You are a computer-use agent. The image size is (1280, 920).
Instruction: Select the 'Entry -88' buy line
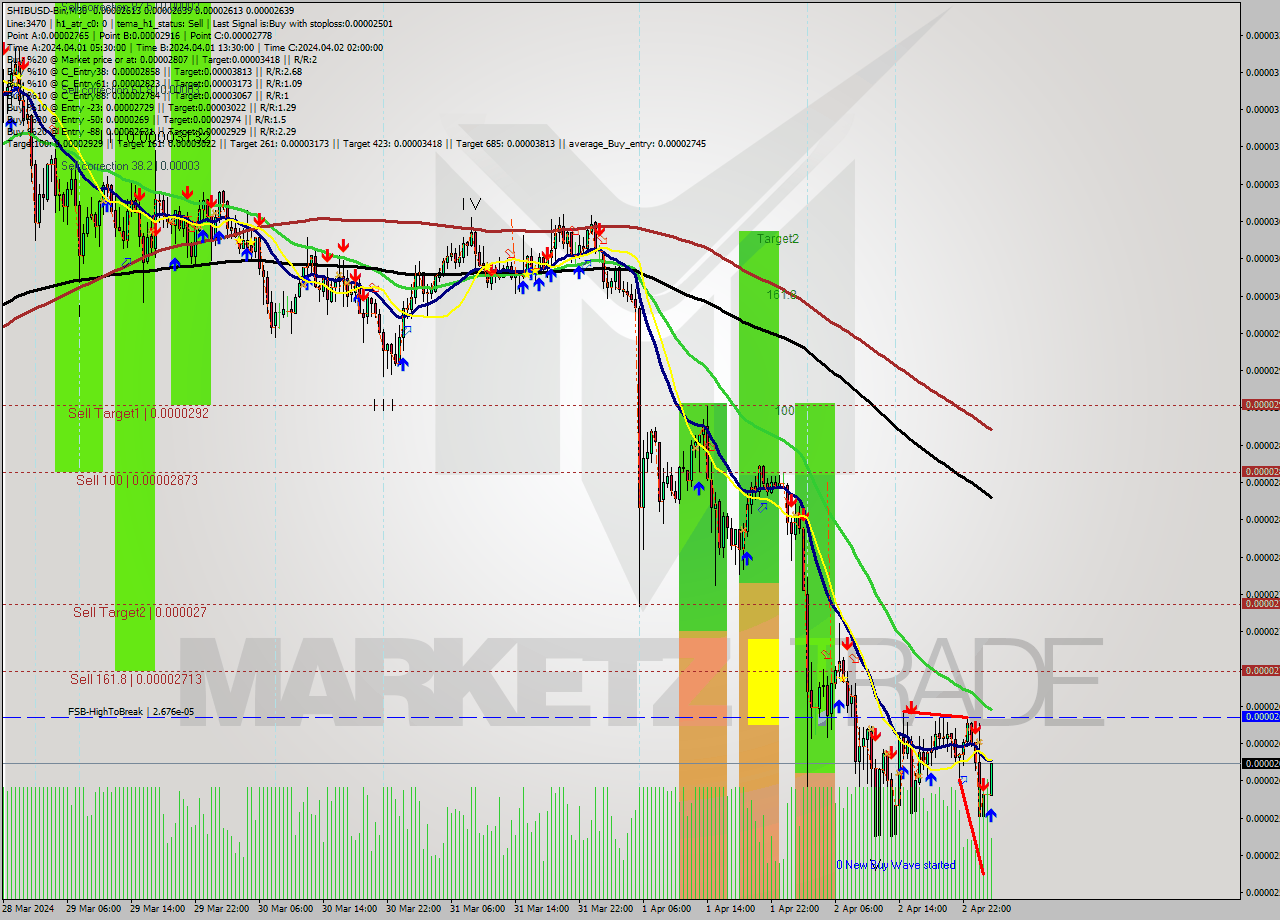click(x=151, y=131)
